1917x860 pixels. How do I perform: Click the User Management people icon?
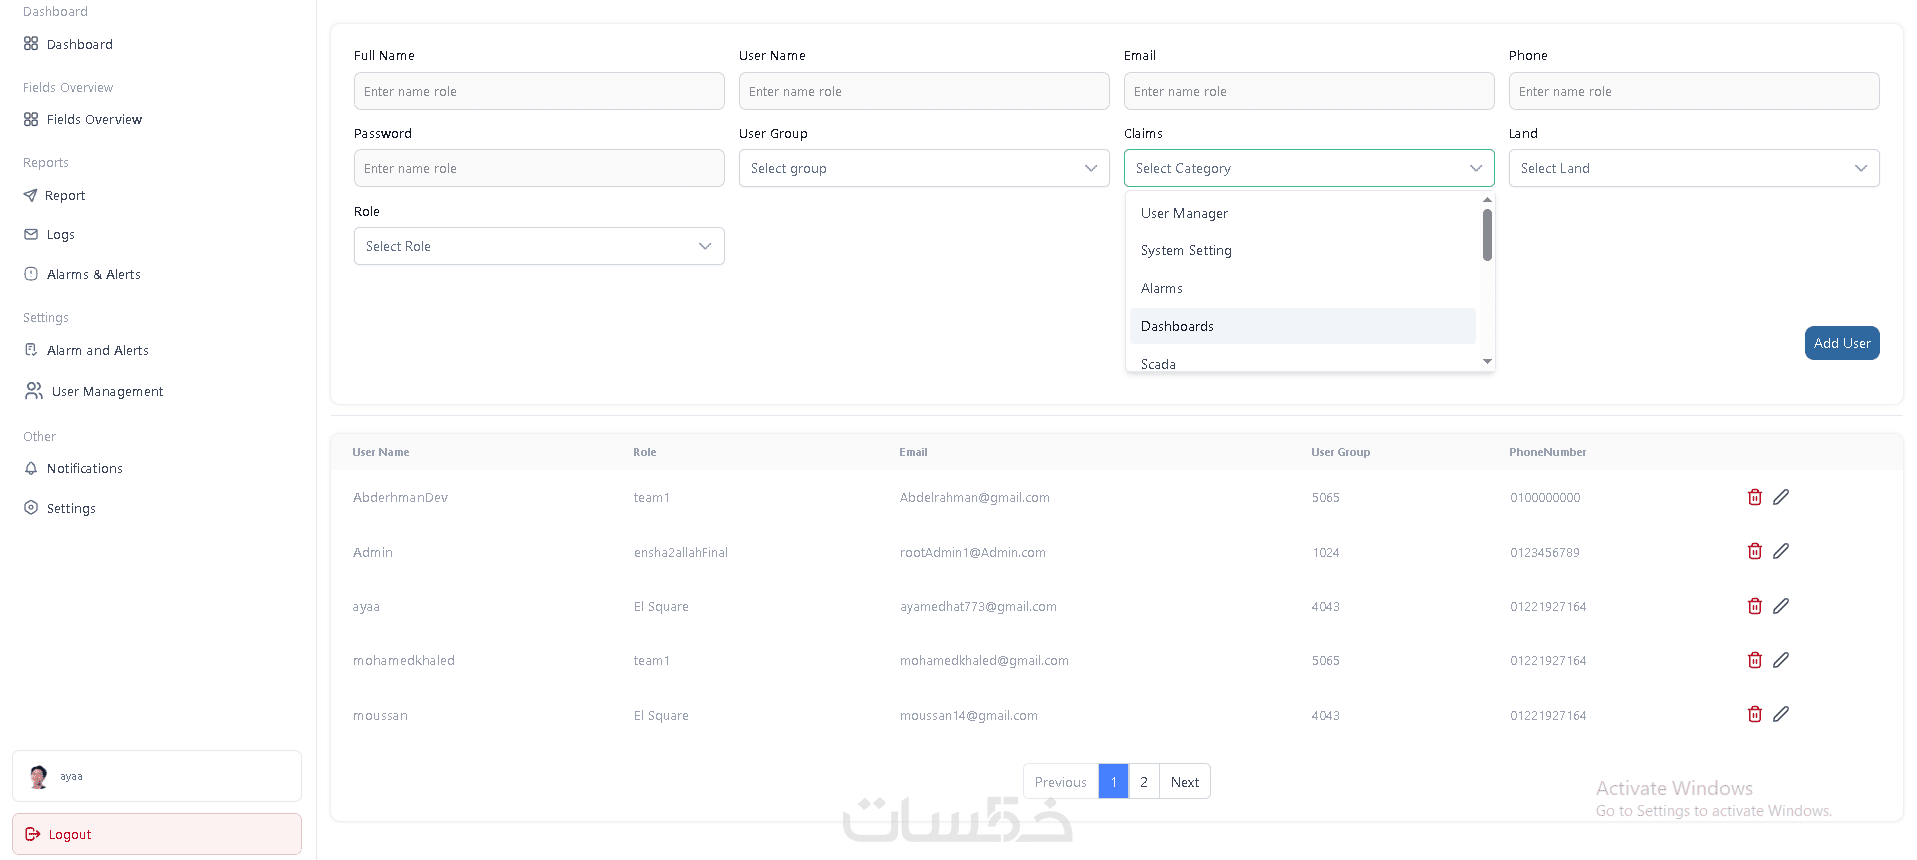[x=34, y=390]
